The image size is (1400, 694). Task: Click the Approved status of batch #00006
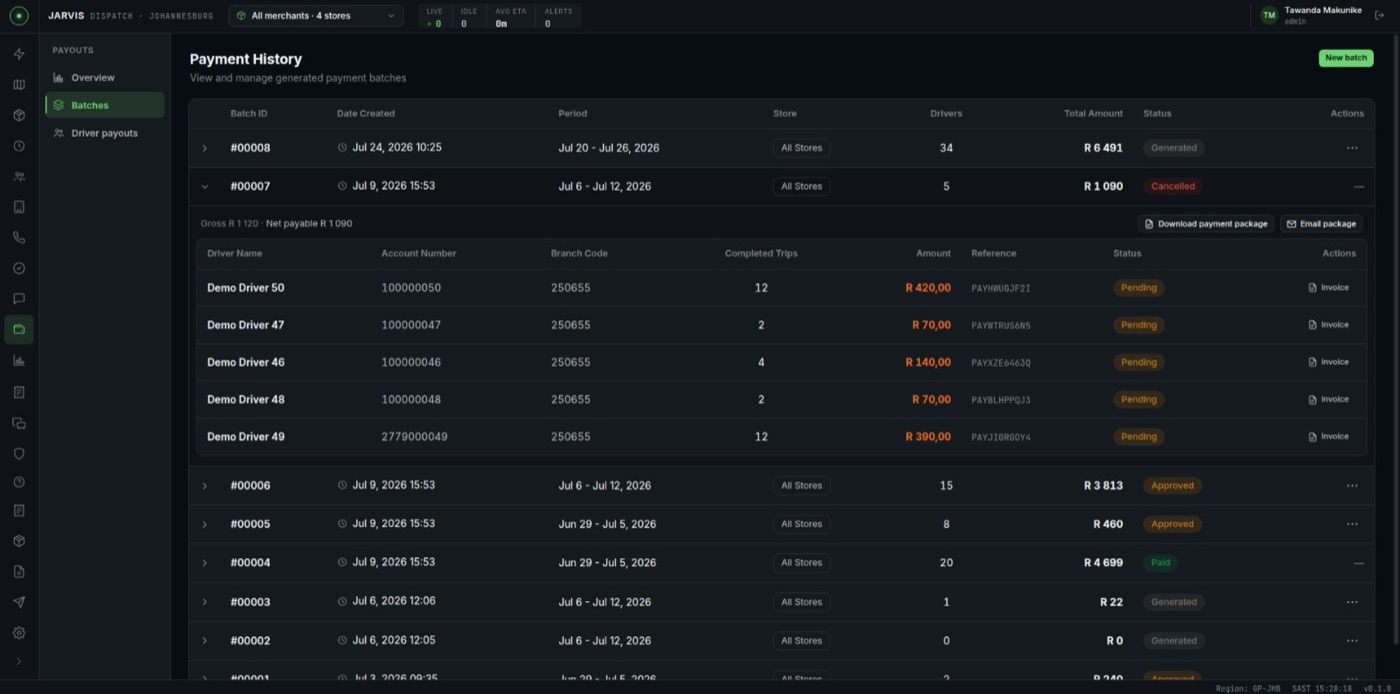(1172, 486)
